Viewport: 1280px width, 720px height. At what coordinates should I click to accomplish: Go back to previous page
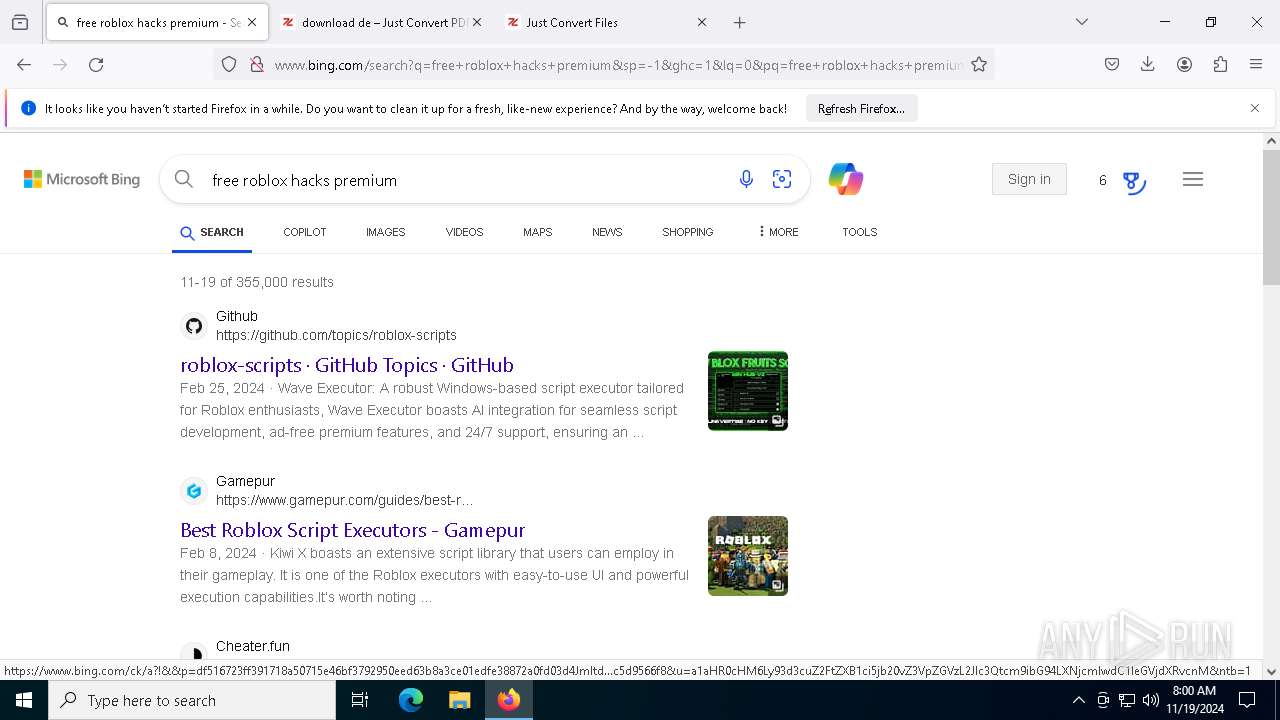[x=24, y=64]
